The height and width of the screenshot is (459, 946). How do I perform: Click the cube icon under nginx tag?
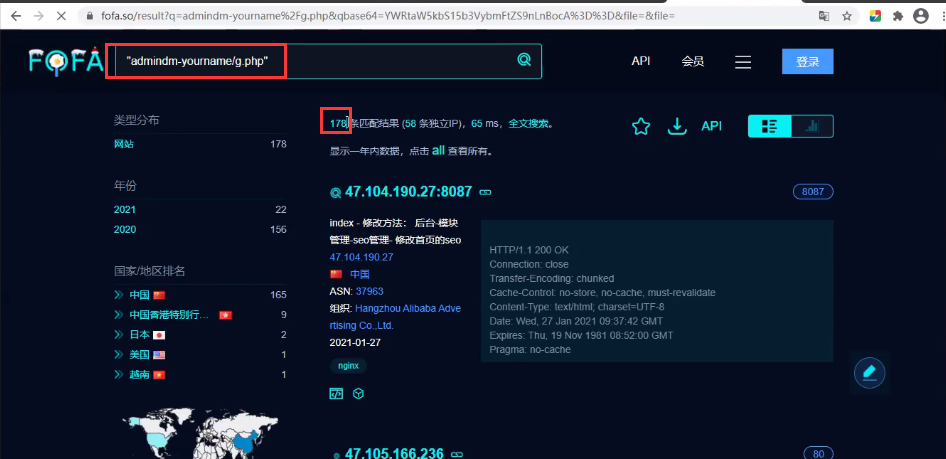point(358,393)
